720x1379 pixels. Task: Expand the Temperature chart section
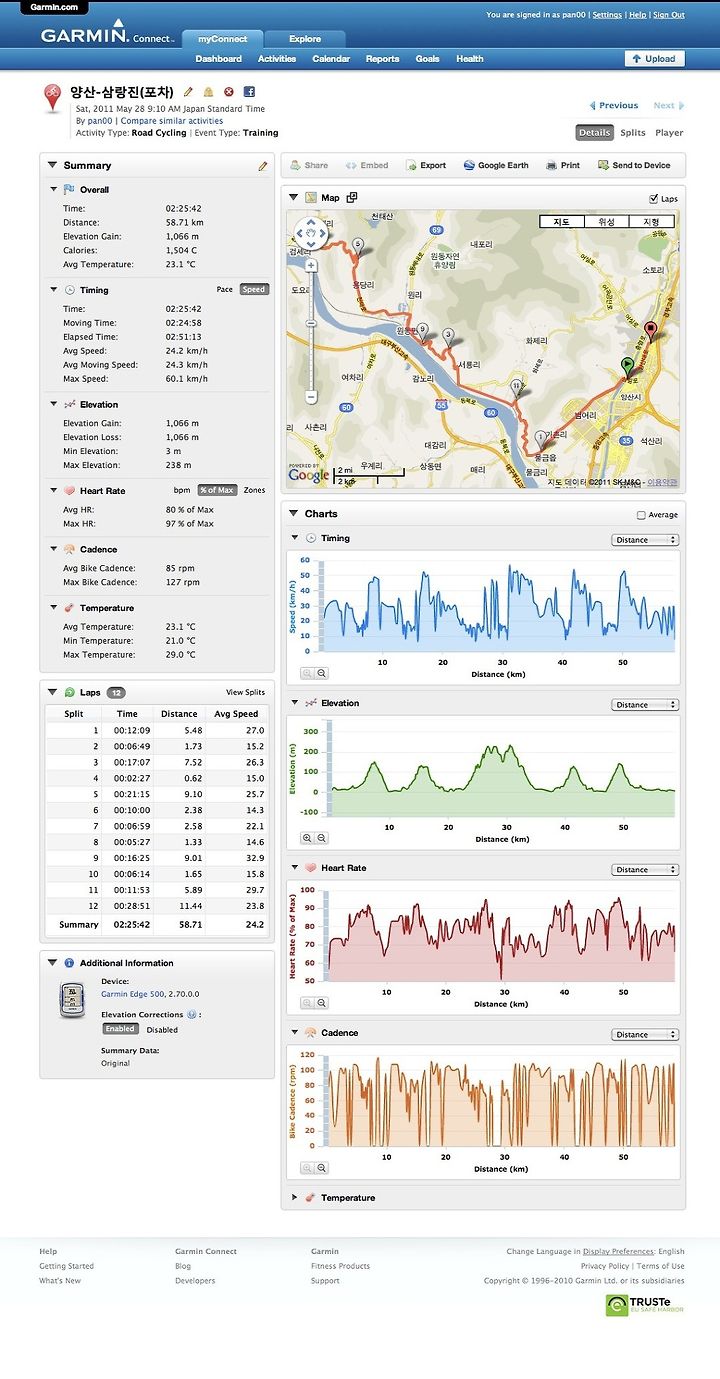point(294,1198)
